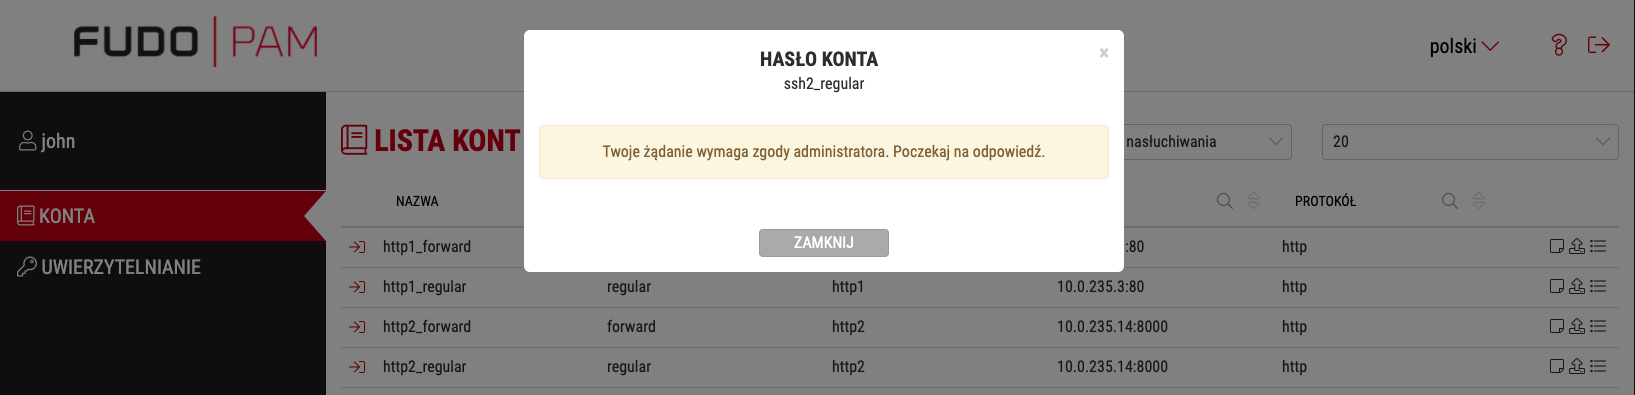Click the ZAMKNIJ button in the dialog
Screen dimensions: 1635x395
tap(823, 243)
